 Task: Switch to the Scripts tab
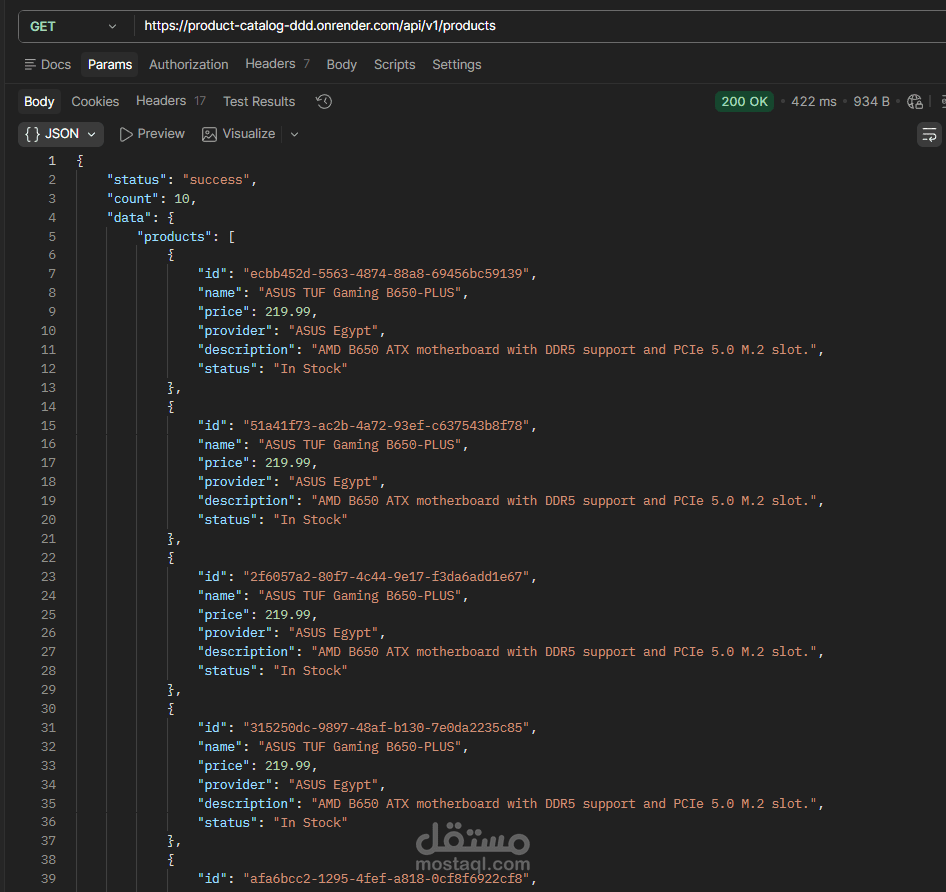[x=395, y=65]
